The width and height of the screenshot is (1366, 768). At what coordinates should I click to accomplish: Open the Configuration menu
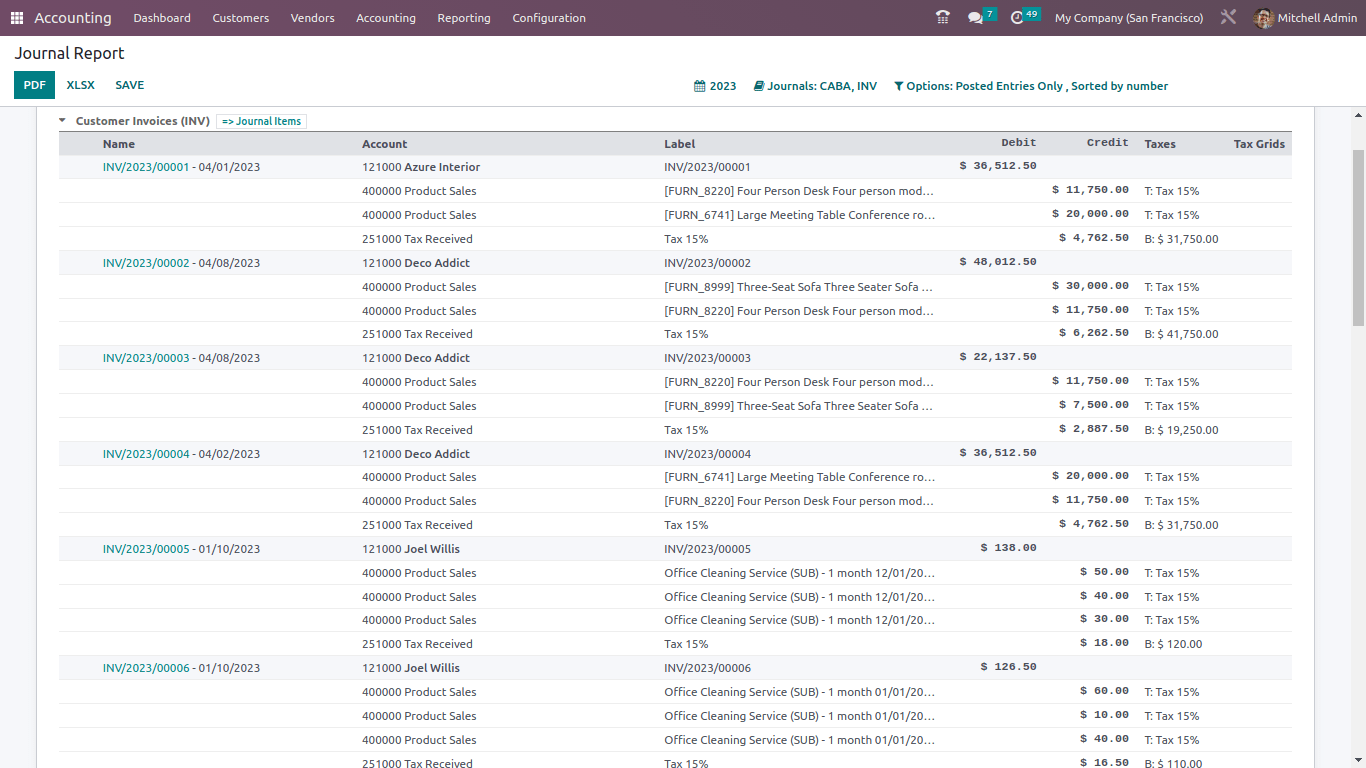coord(549,18)
